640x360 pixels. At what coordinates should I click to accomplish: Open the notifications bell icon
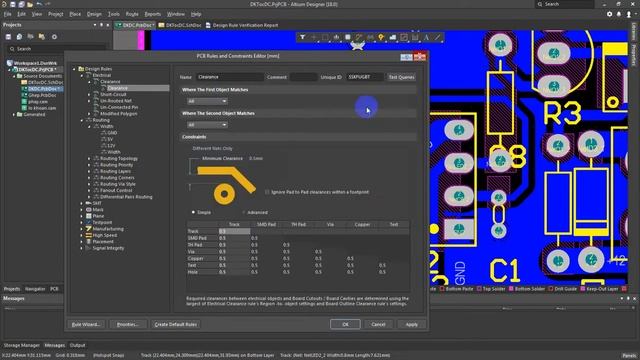point(619,14)
